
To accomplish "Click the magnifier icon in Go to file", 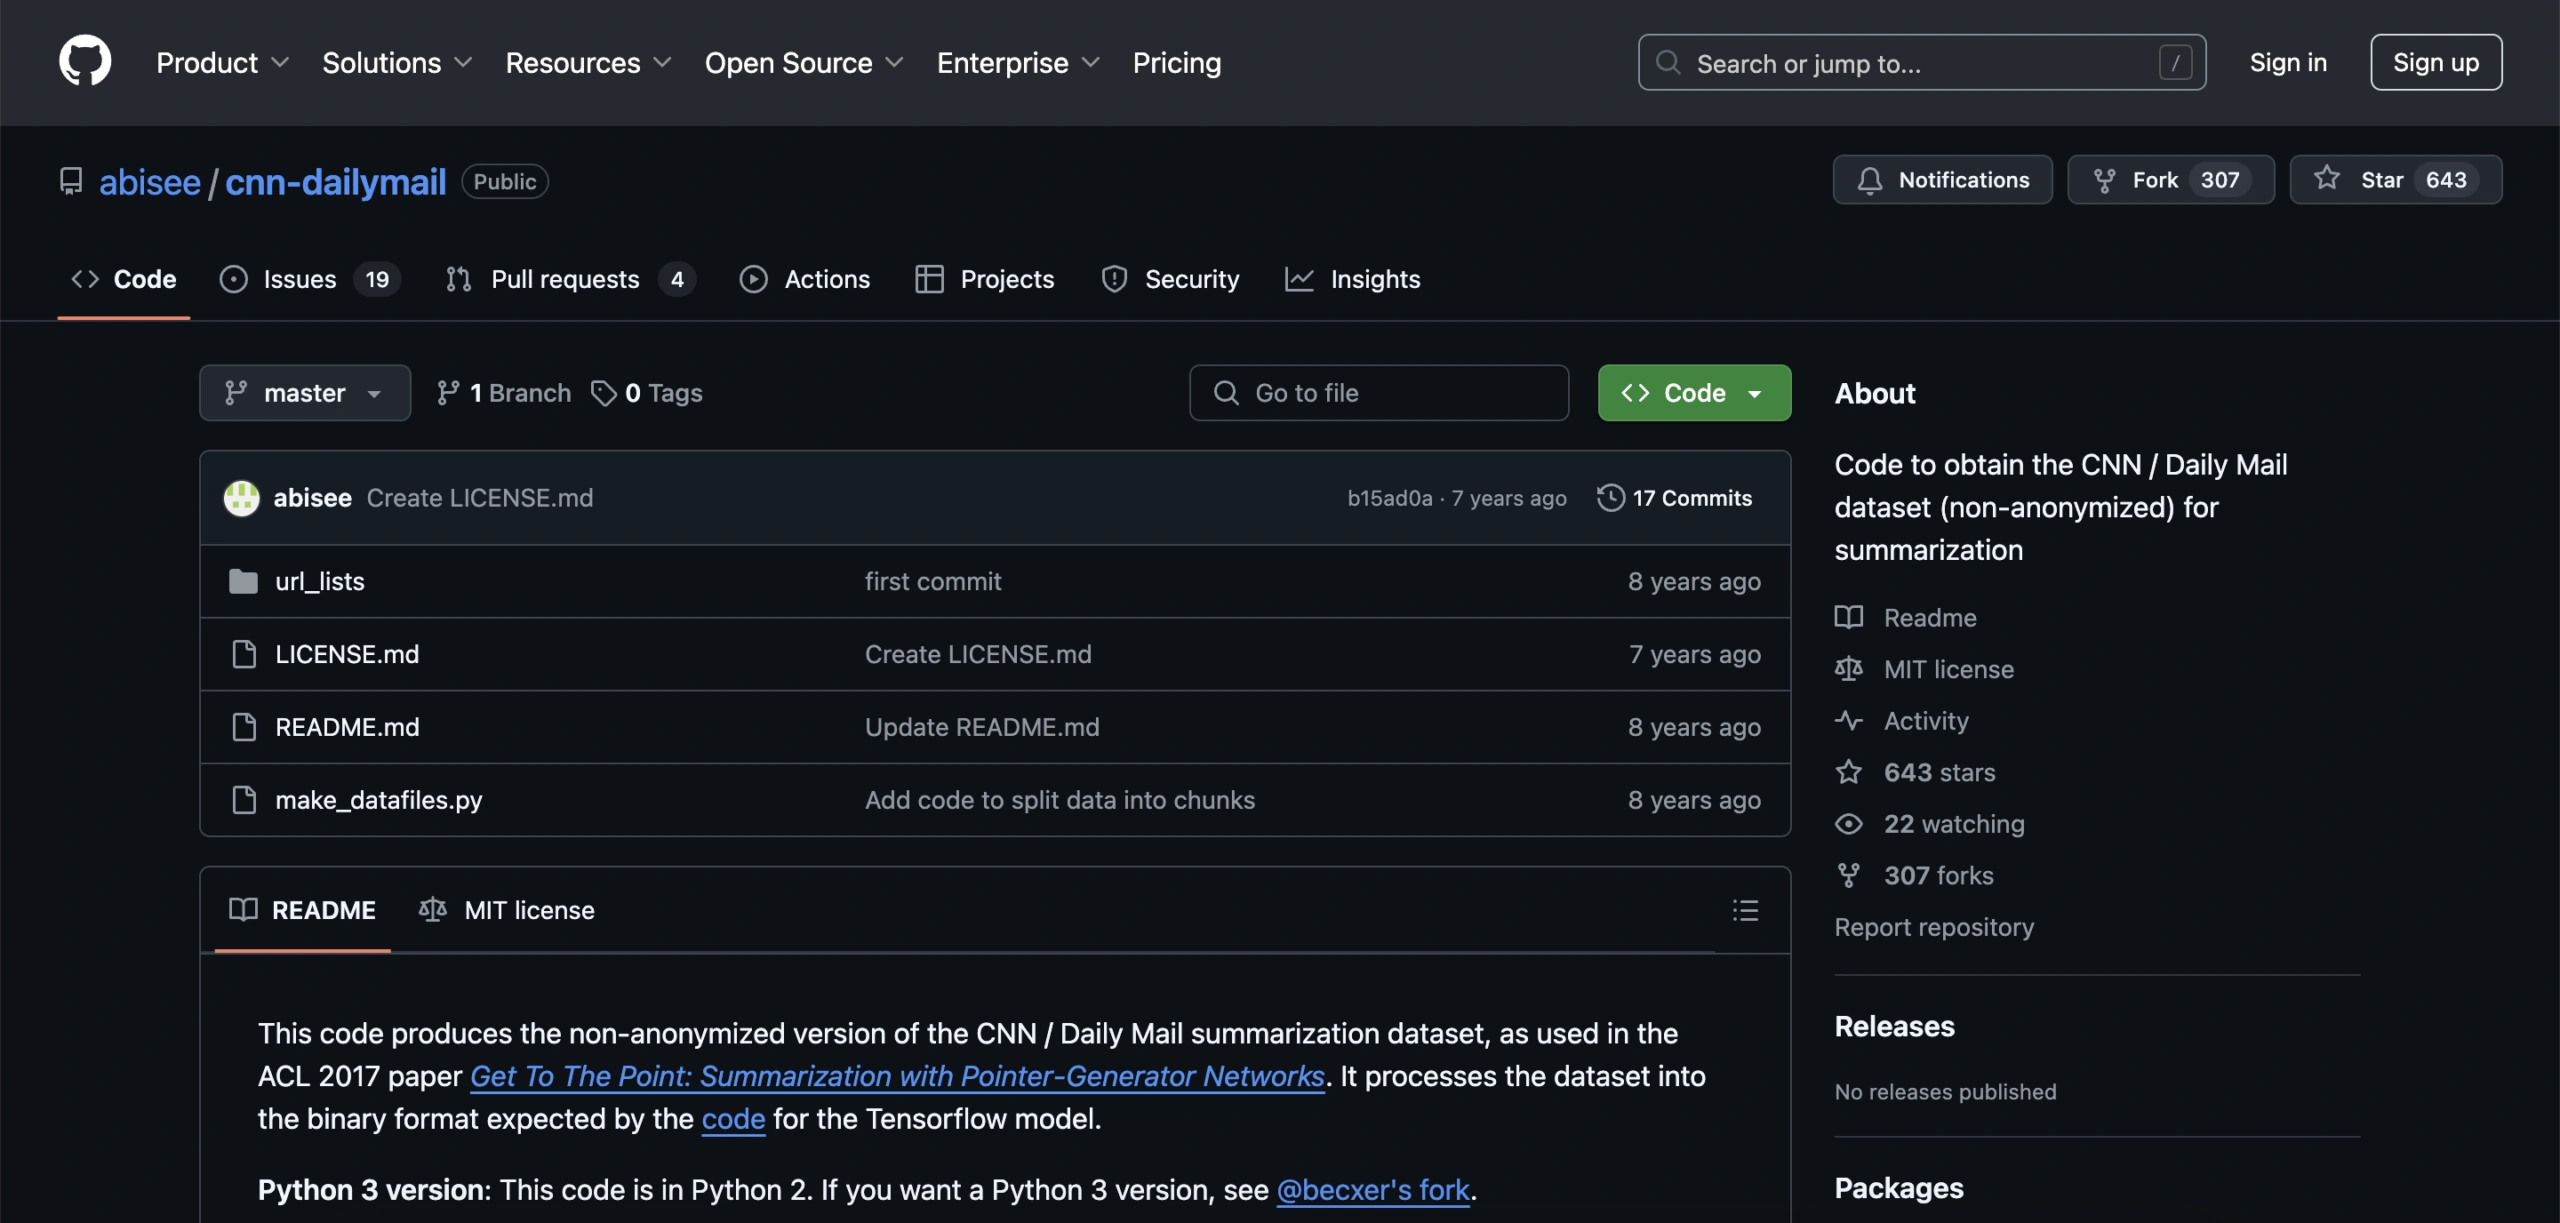I will [1226, 392].
